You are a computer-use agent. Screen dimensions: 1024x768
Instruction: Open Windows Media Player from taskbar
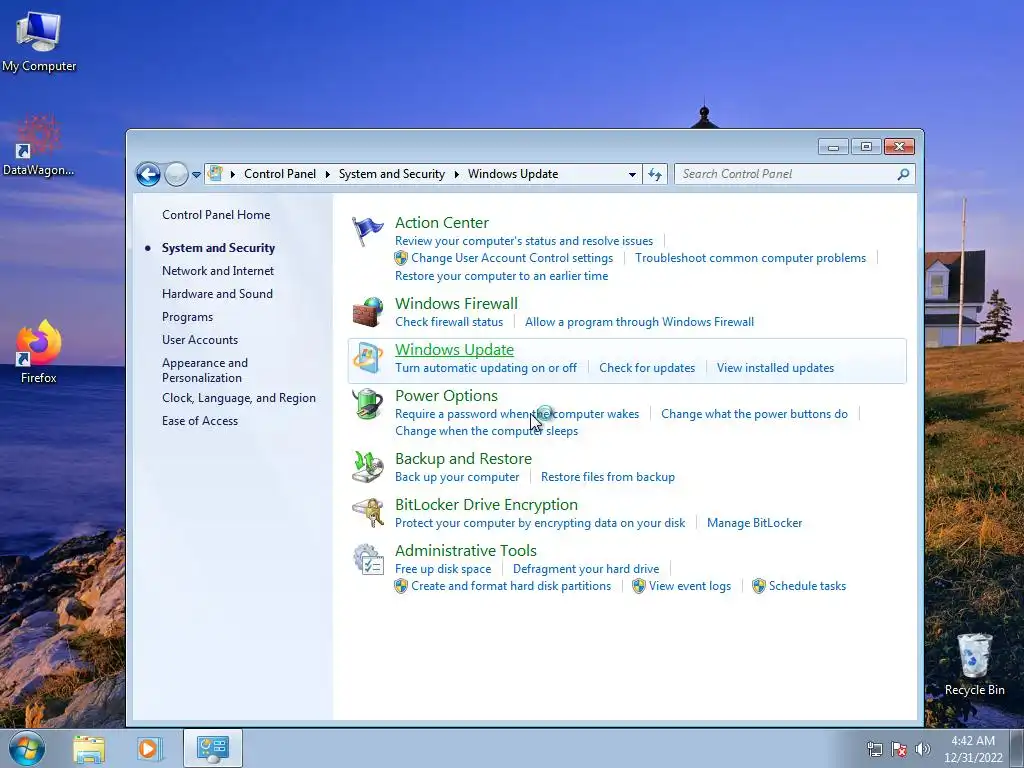click(150, 749)
